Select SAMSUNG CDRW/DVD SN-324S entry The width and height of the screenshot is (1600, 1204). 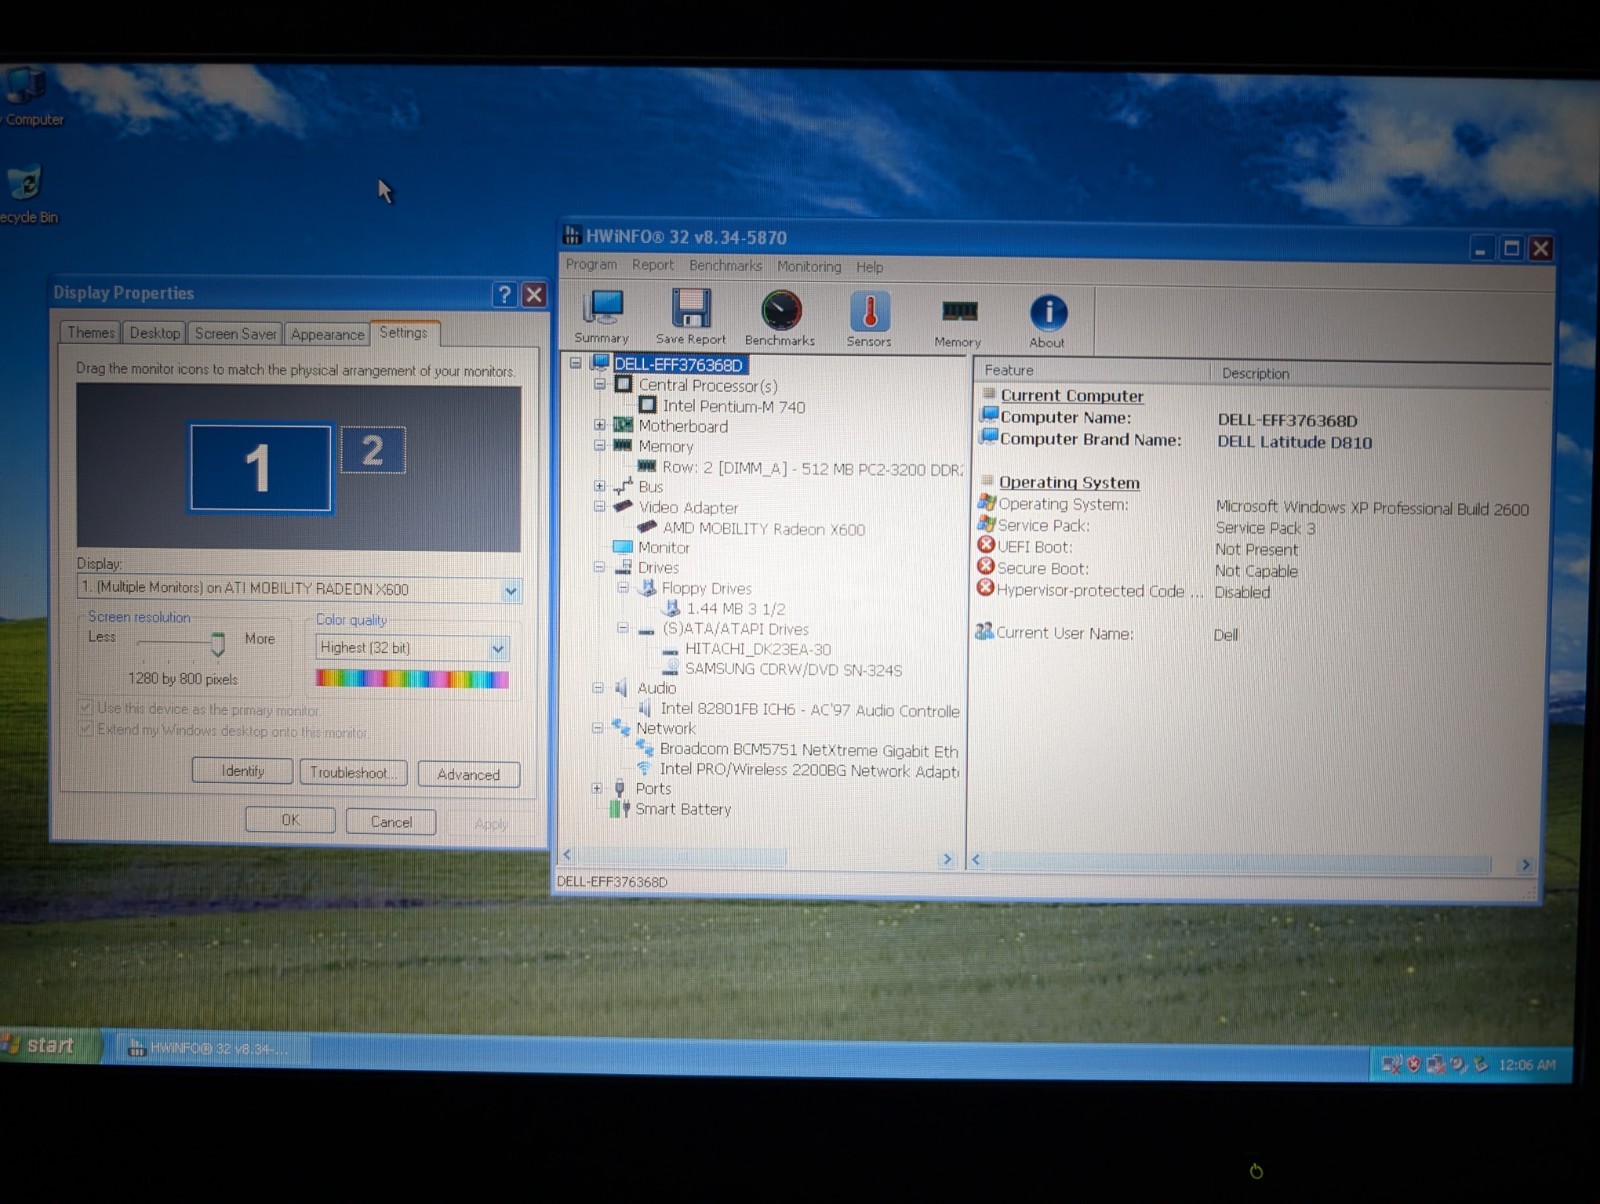click(793, 669)
